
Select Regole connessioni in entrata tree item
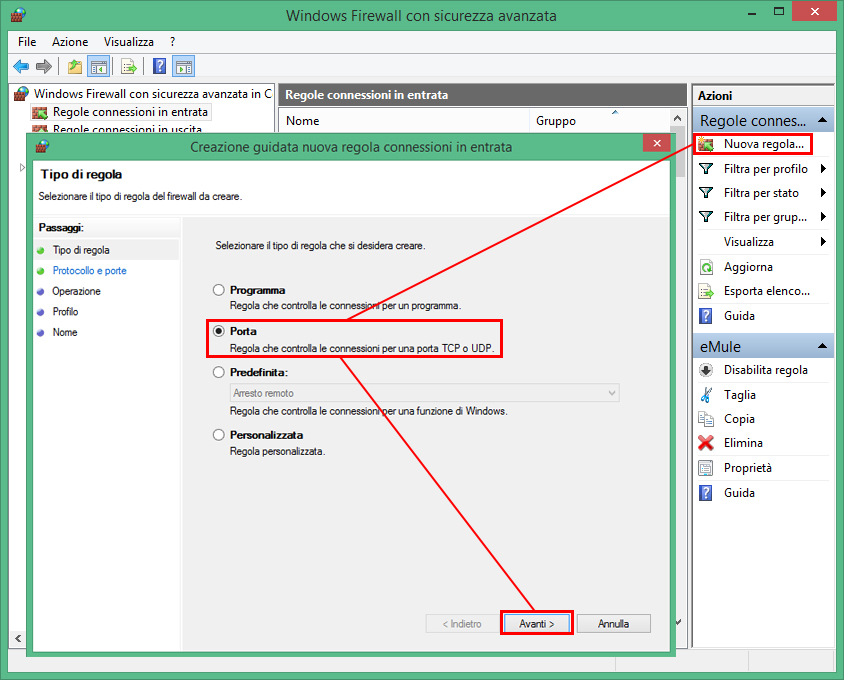tap(130, 112)
